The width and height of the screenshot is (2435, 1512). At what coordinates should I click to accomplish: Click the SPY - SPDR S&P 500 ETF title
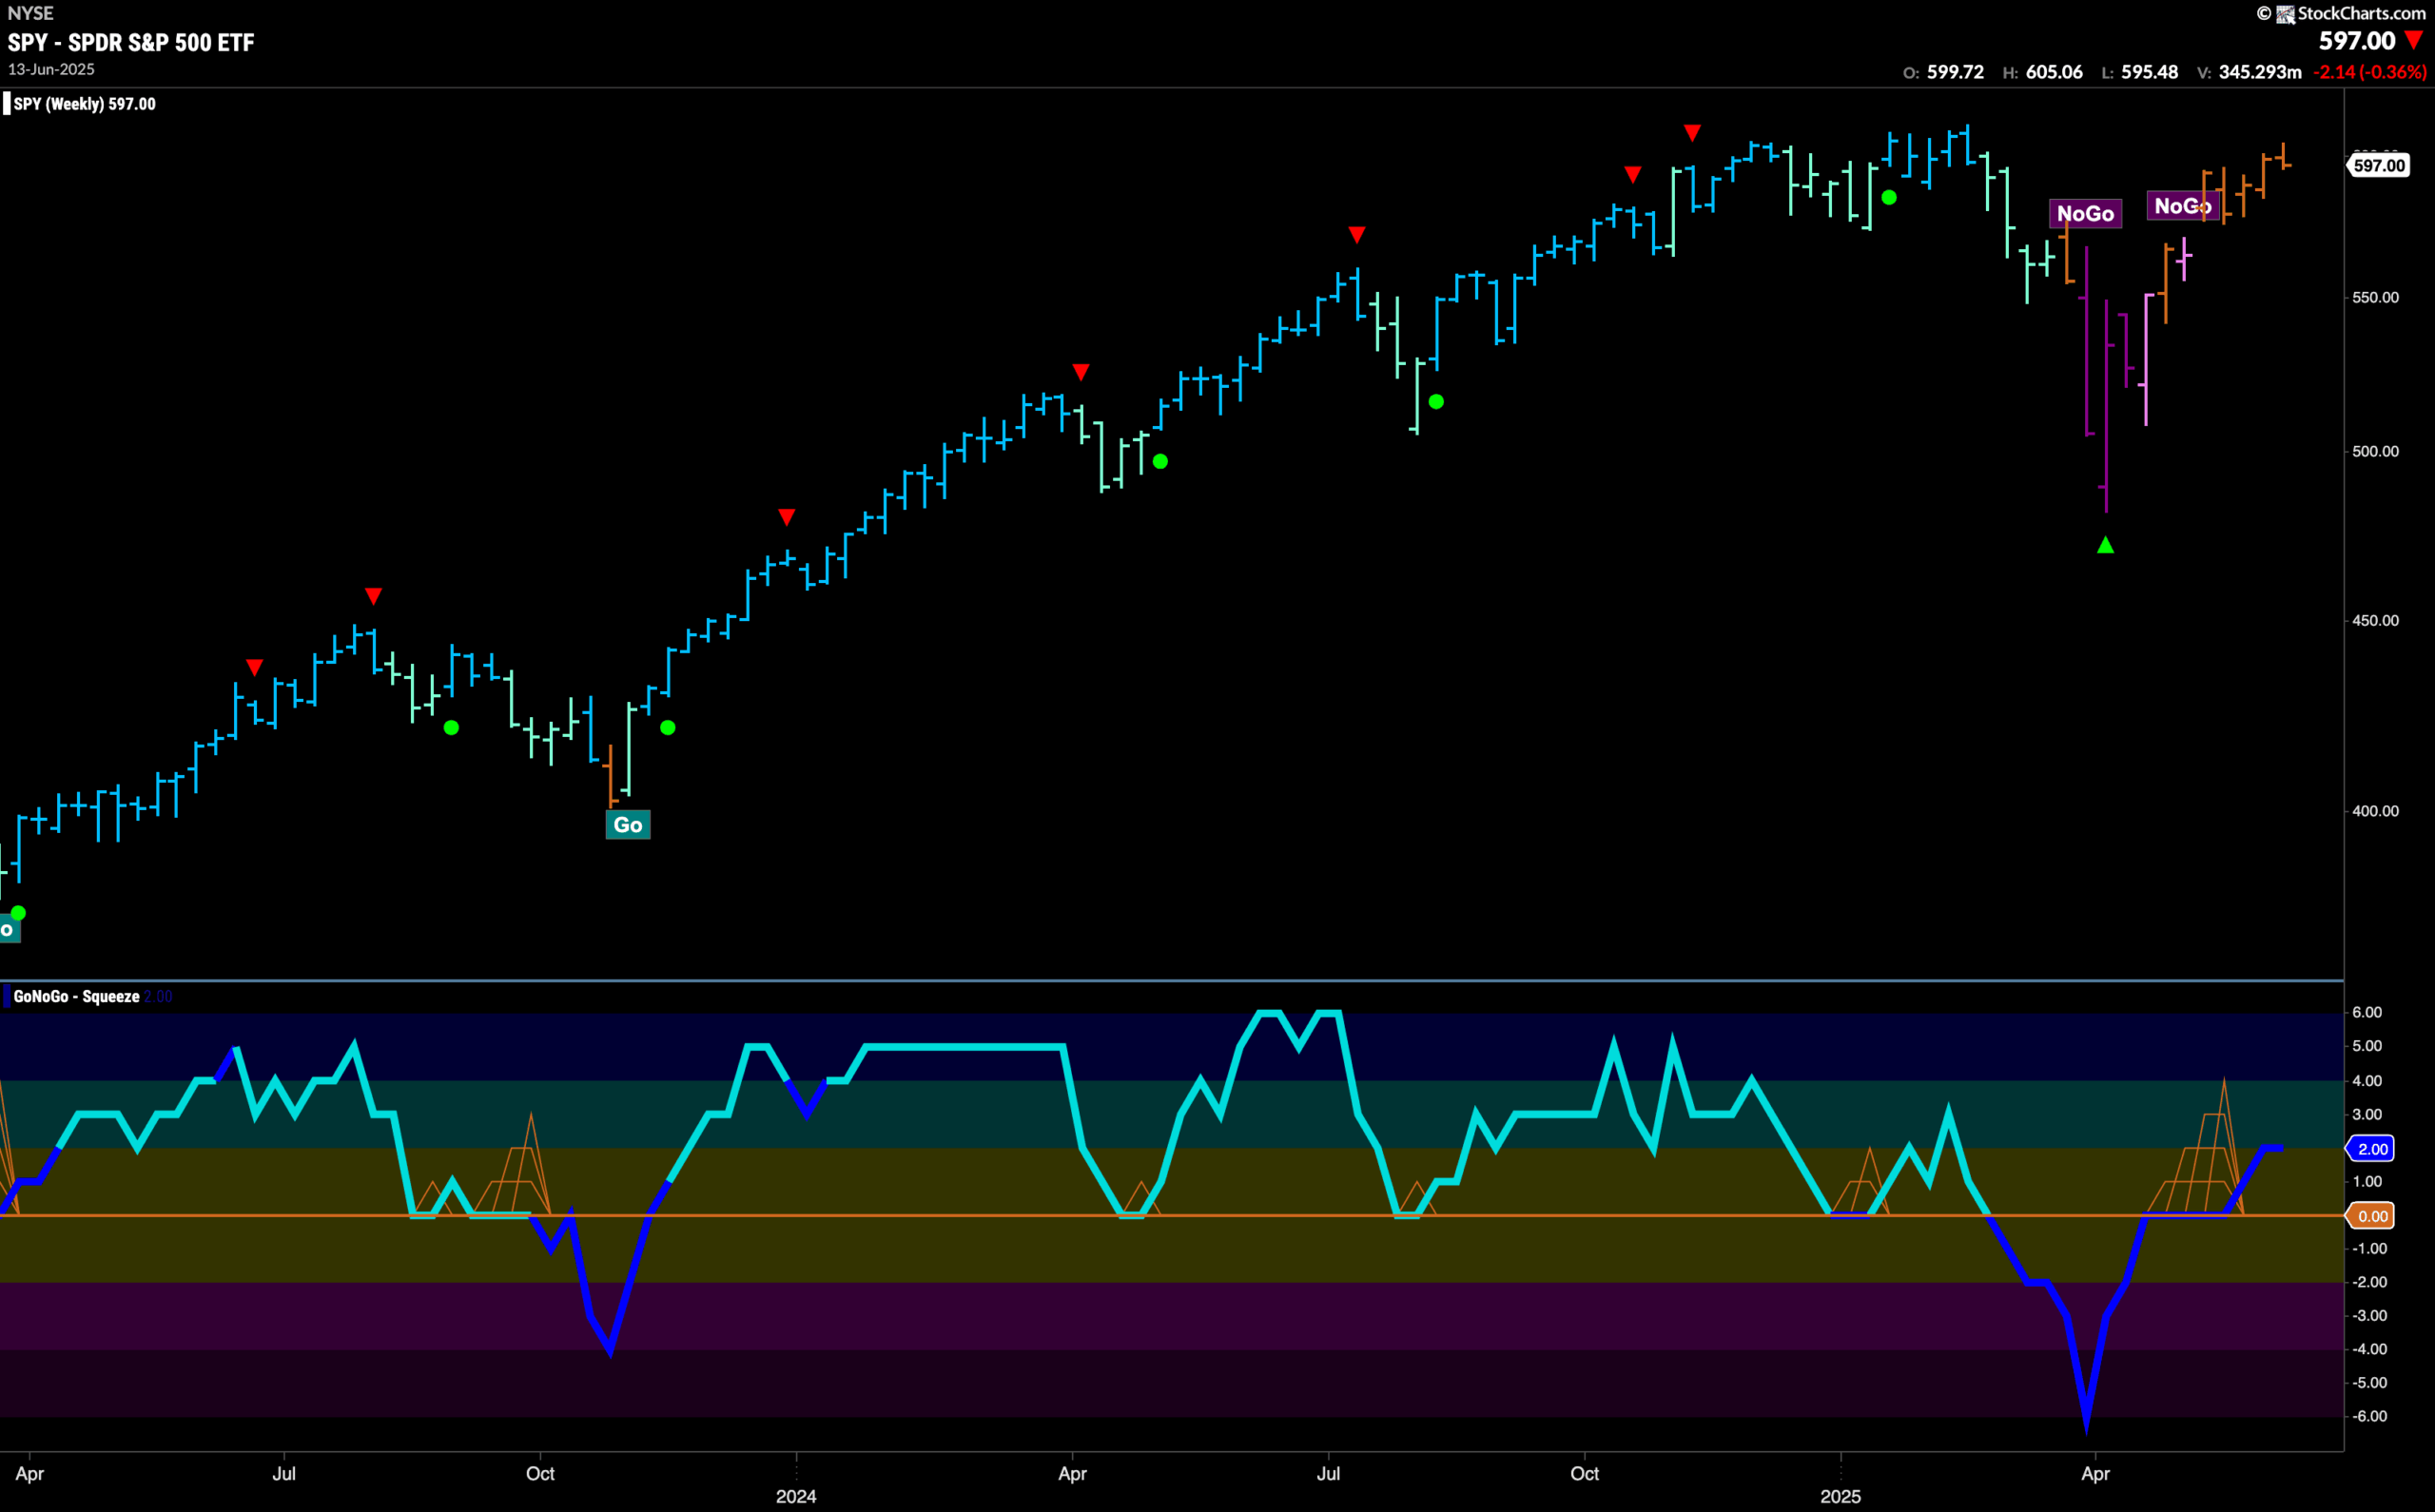click(131, 42)
